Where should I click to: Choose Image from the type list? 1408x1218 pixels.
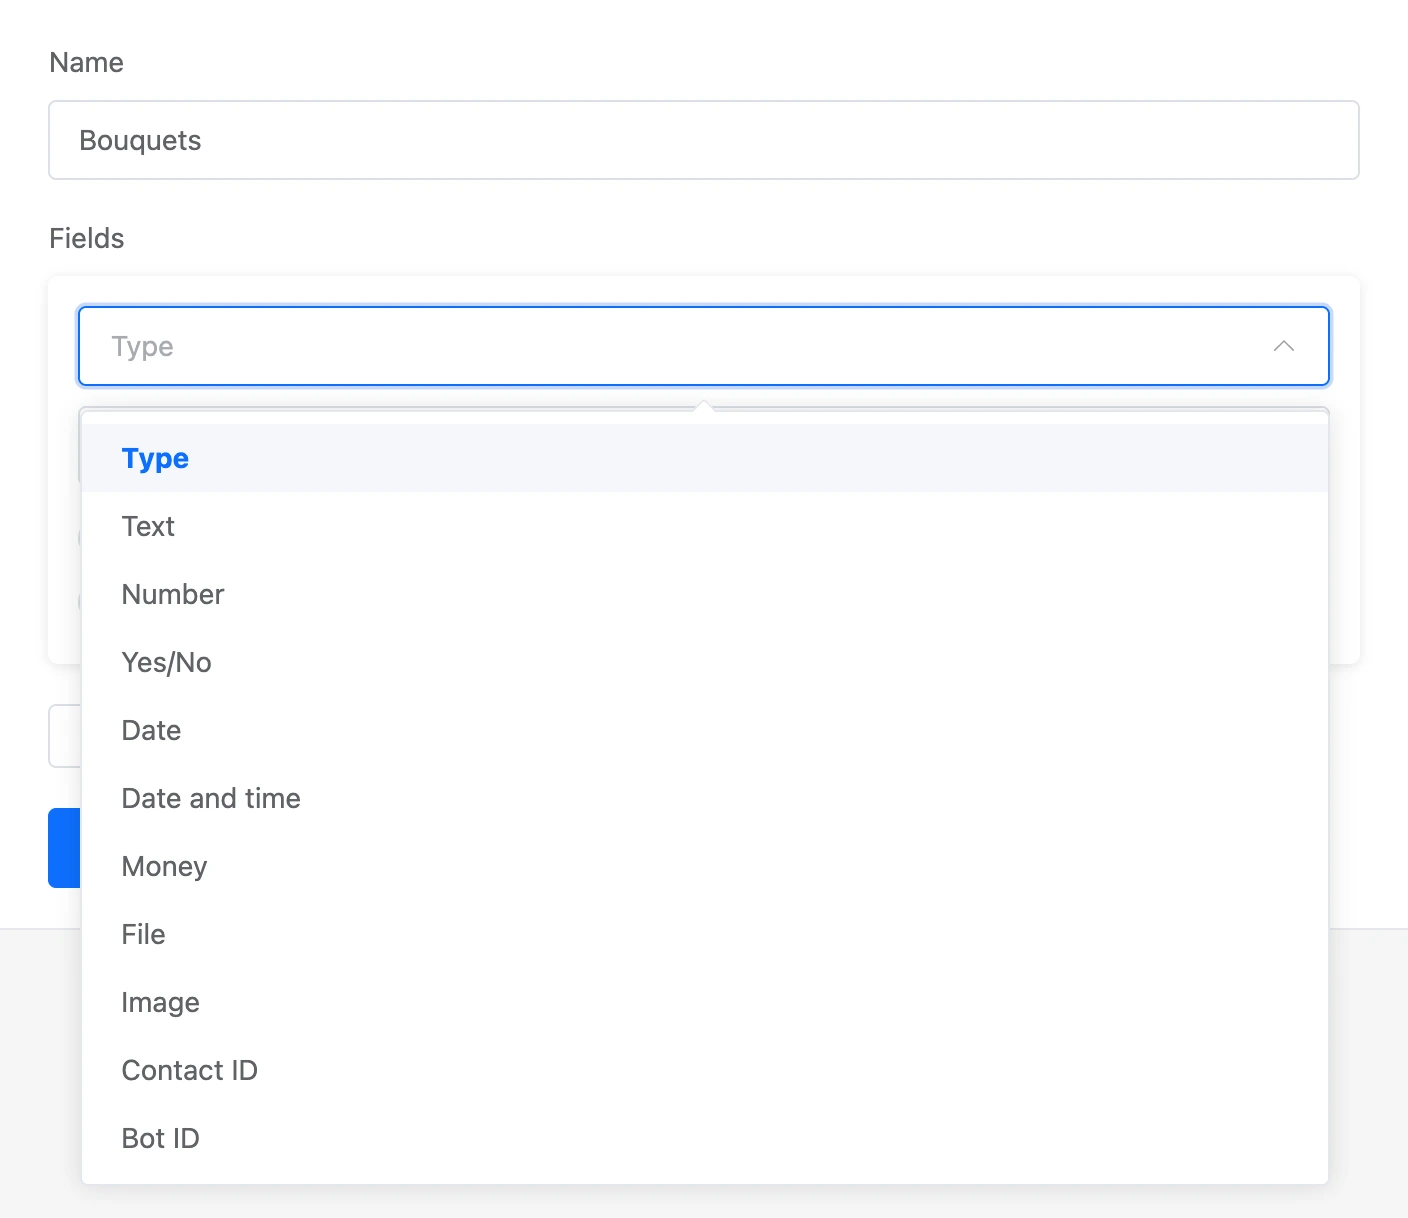tap(705, 1002)
